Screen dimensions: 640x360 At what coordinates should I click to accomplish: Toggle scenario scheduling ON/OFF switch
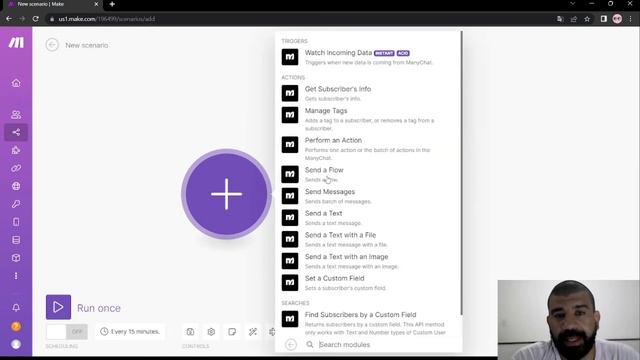(67, 332)
